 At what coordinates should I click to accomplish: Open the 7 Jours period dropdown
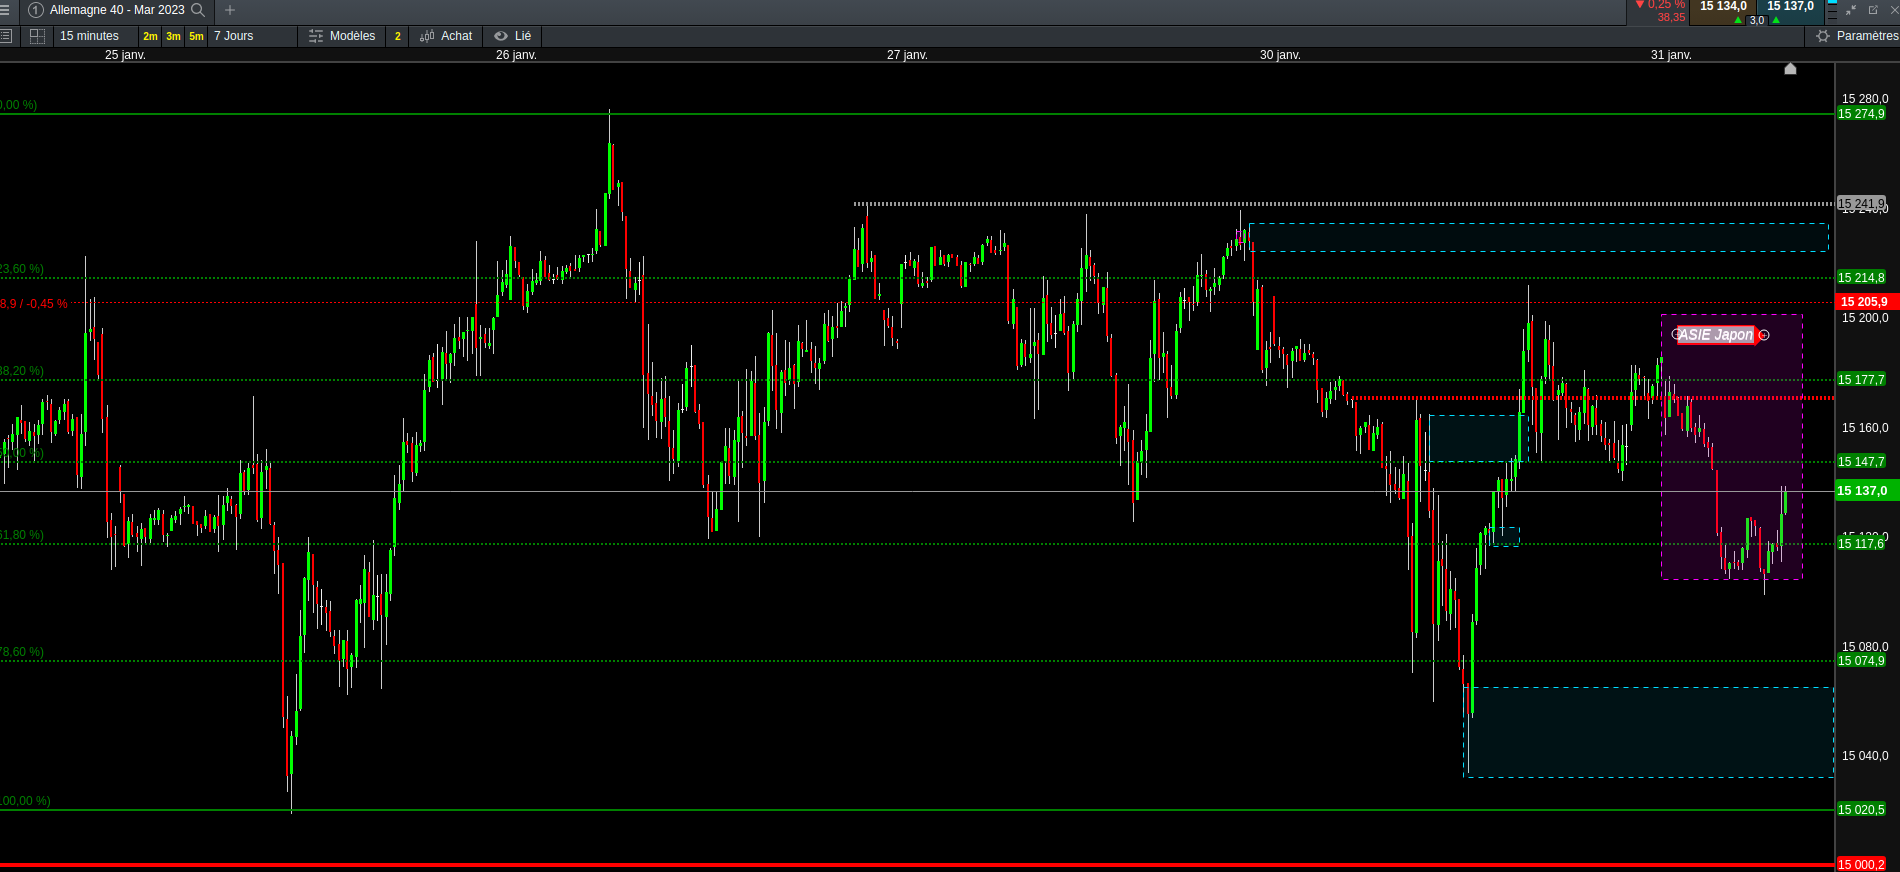tap(253, 36)
